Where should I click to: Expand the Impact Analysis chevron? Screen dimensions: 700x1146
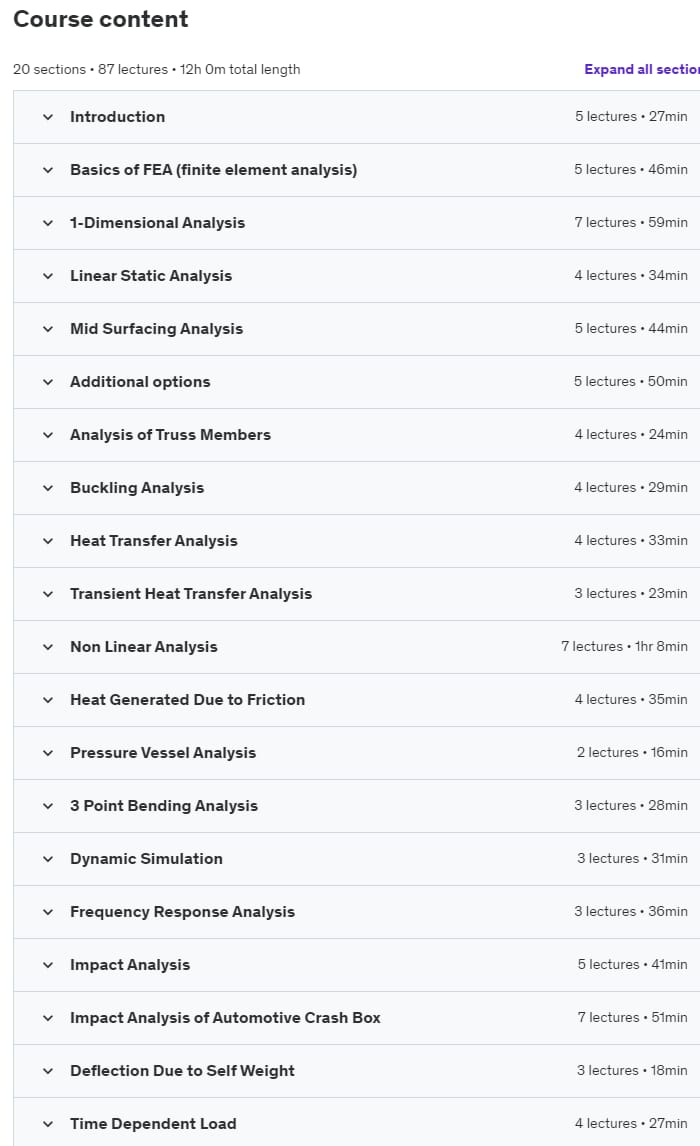pyautogui.click(x=47, y=965)
